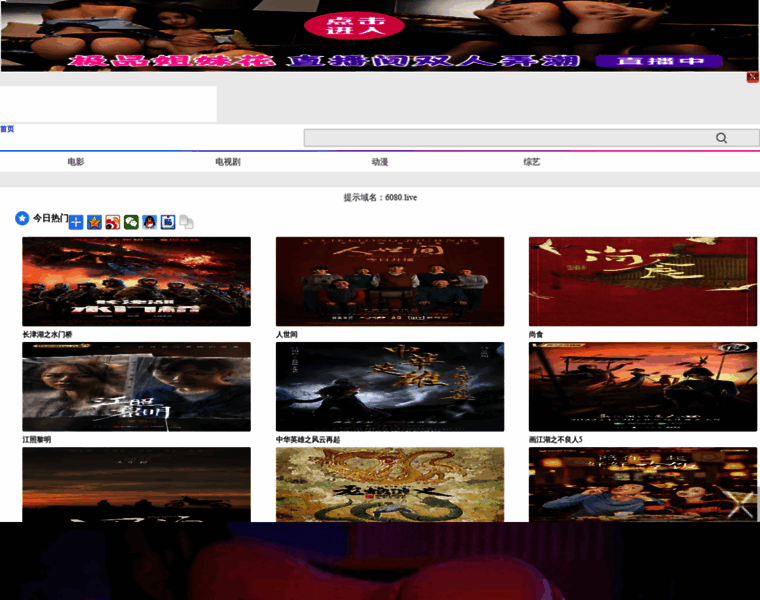Image resolution: width=760 pixels, height=600 pixels.
Task: Open the 长津湖之水门桥 poster
Action: pyautogui.click(x=137, y=282)
